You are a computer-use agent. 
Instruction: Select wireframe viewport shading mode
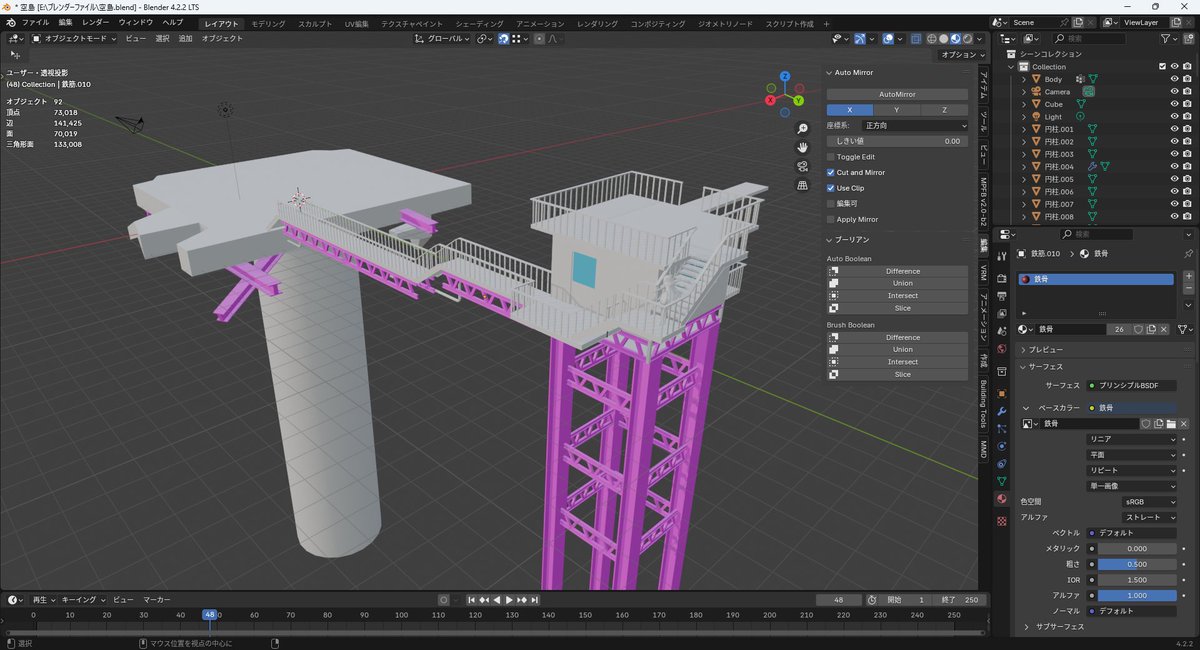coord(932,38)
